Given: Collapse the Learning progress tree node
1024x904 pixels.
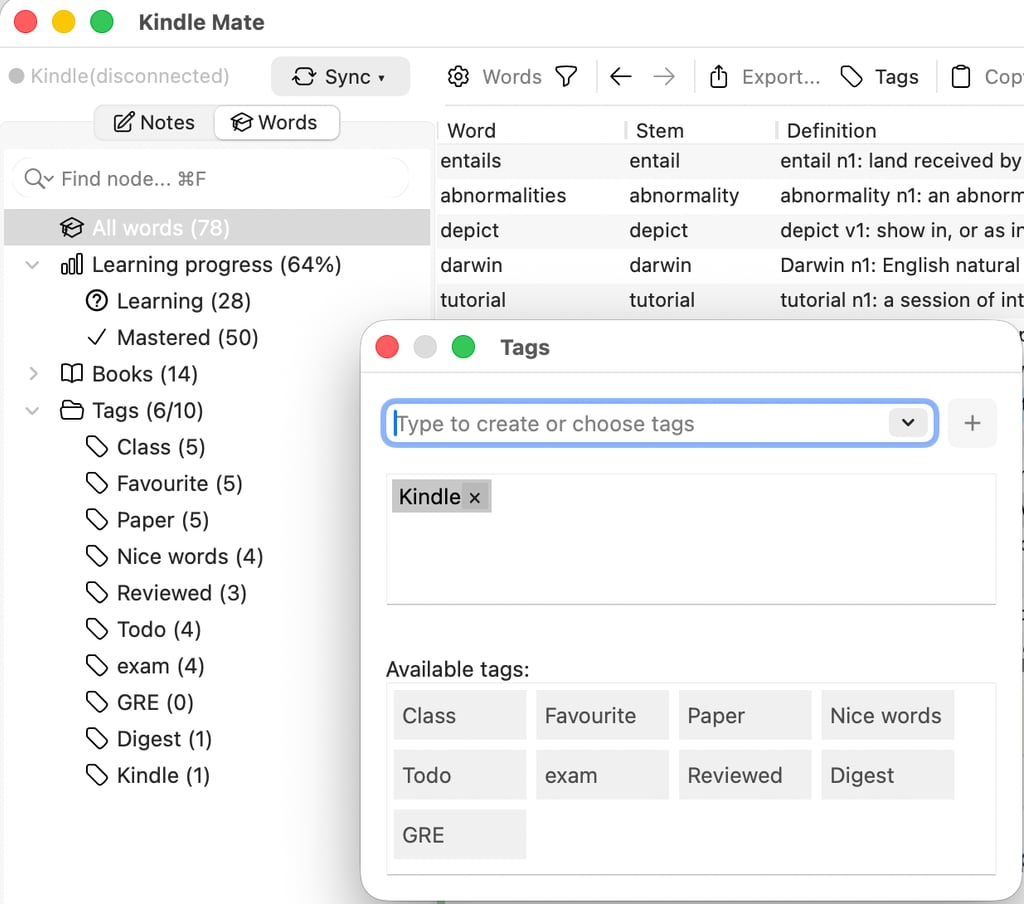Looking at the screenshot, I should tap(33, 265).
